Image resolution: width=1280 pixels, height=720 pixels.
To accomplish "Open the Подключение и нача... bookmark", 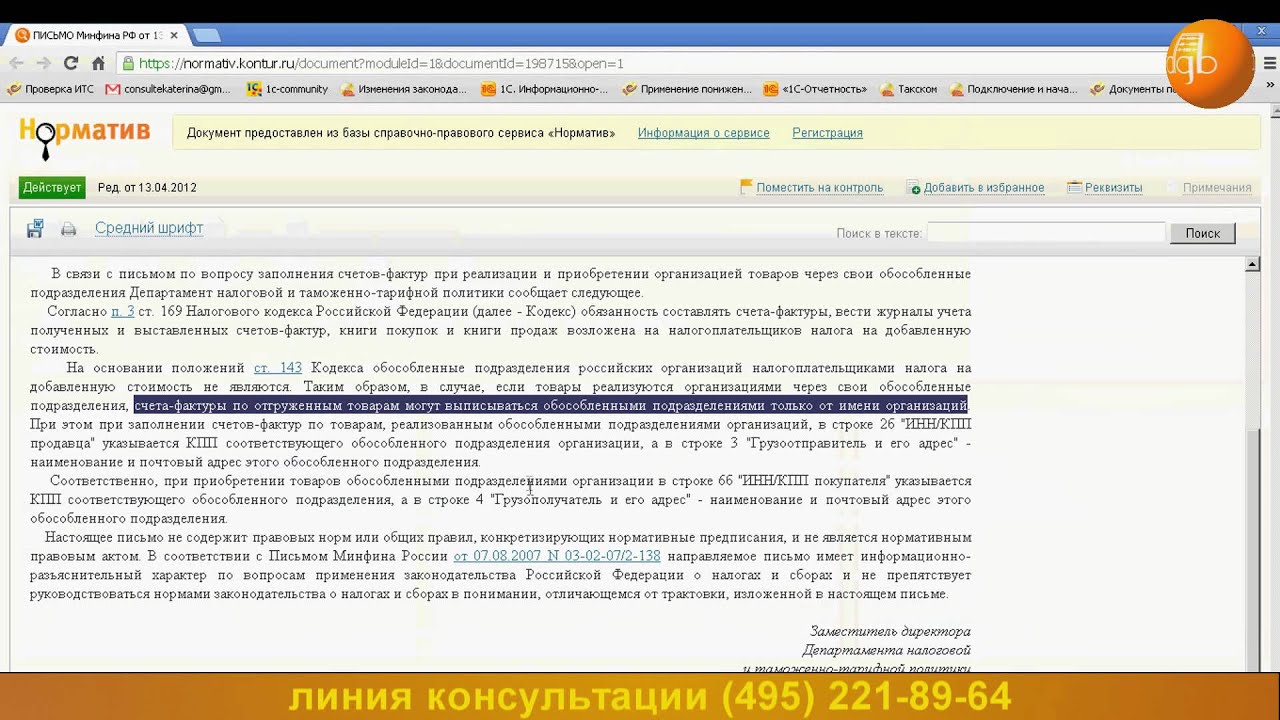I will [1013, 89].
